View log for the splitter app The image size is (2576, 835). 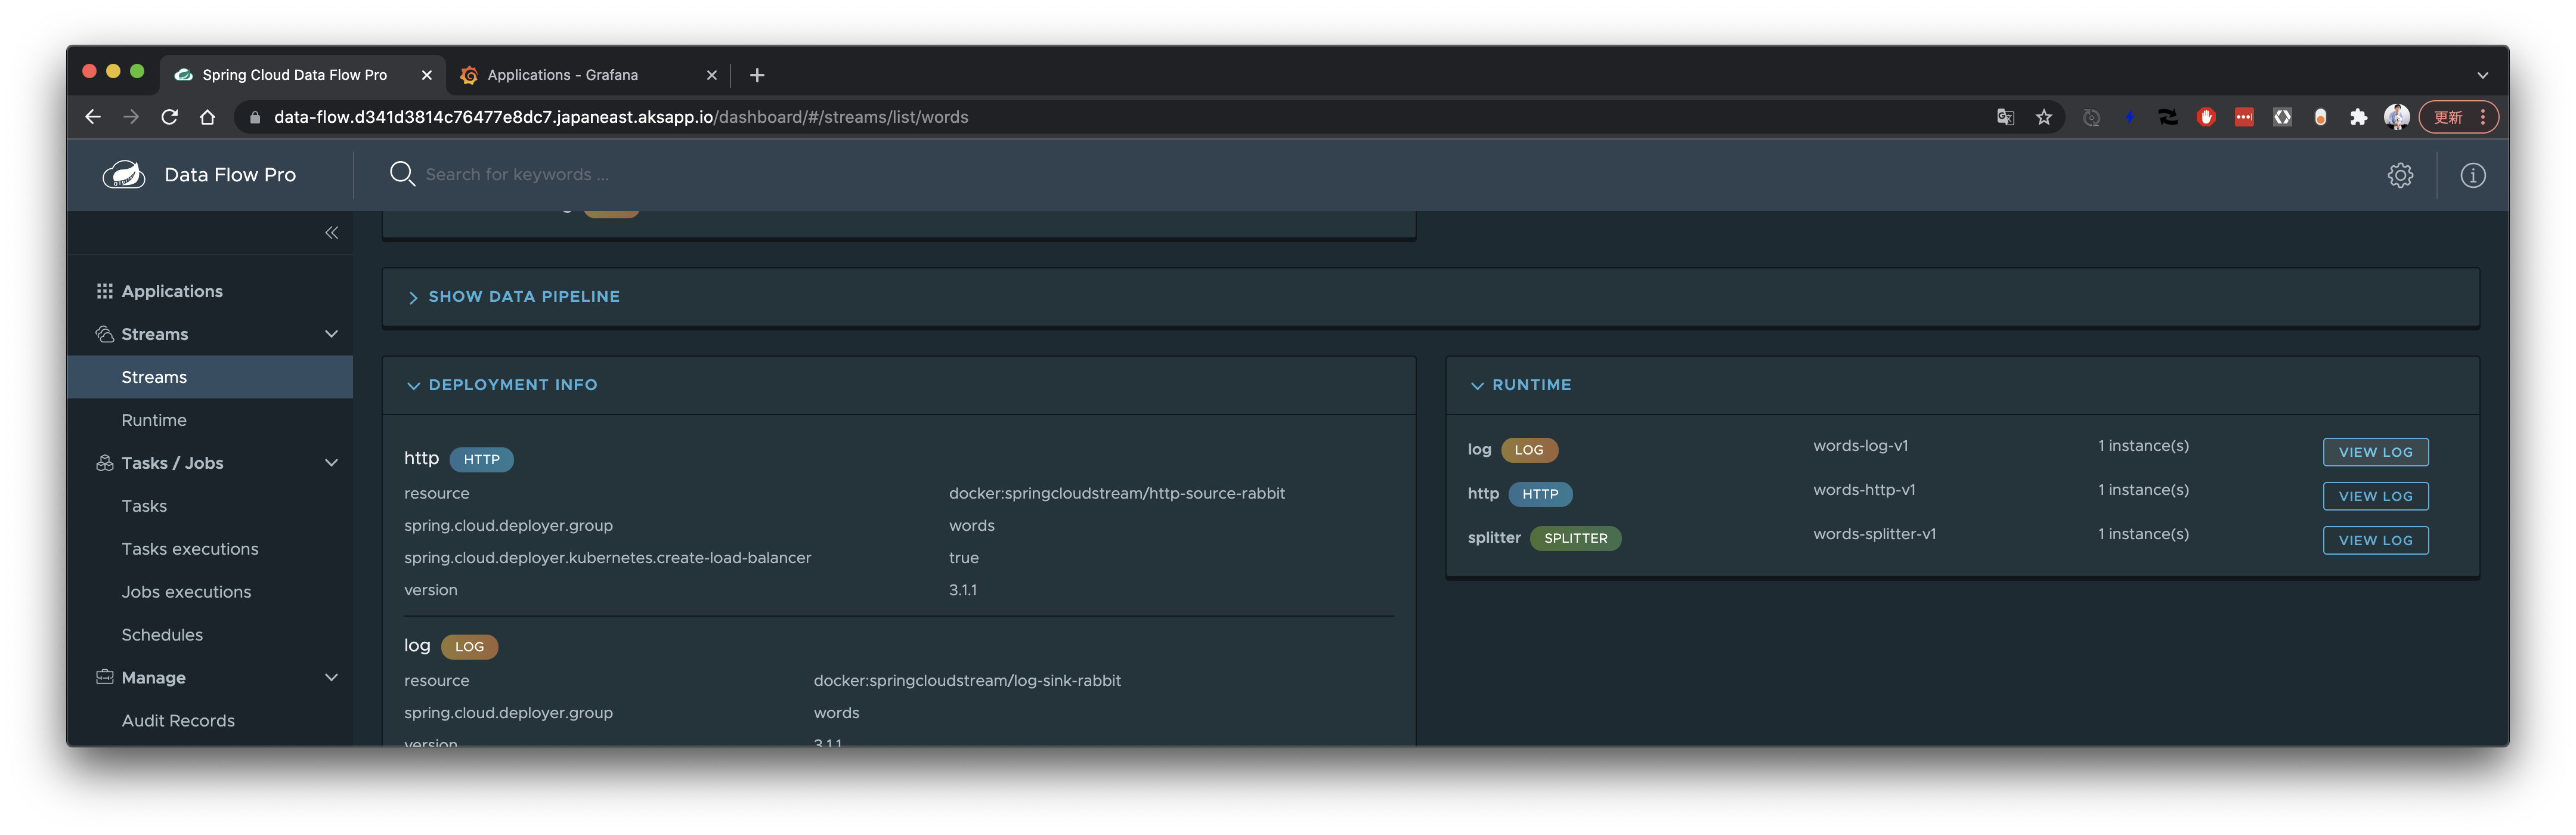pos(2375,540)
